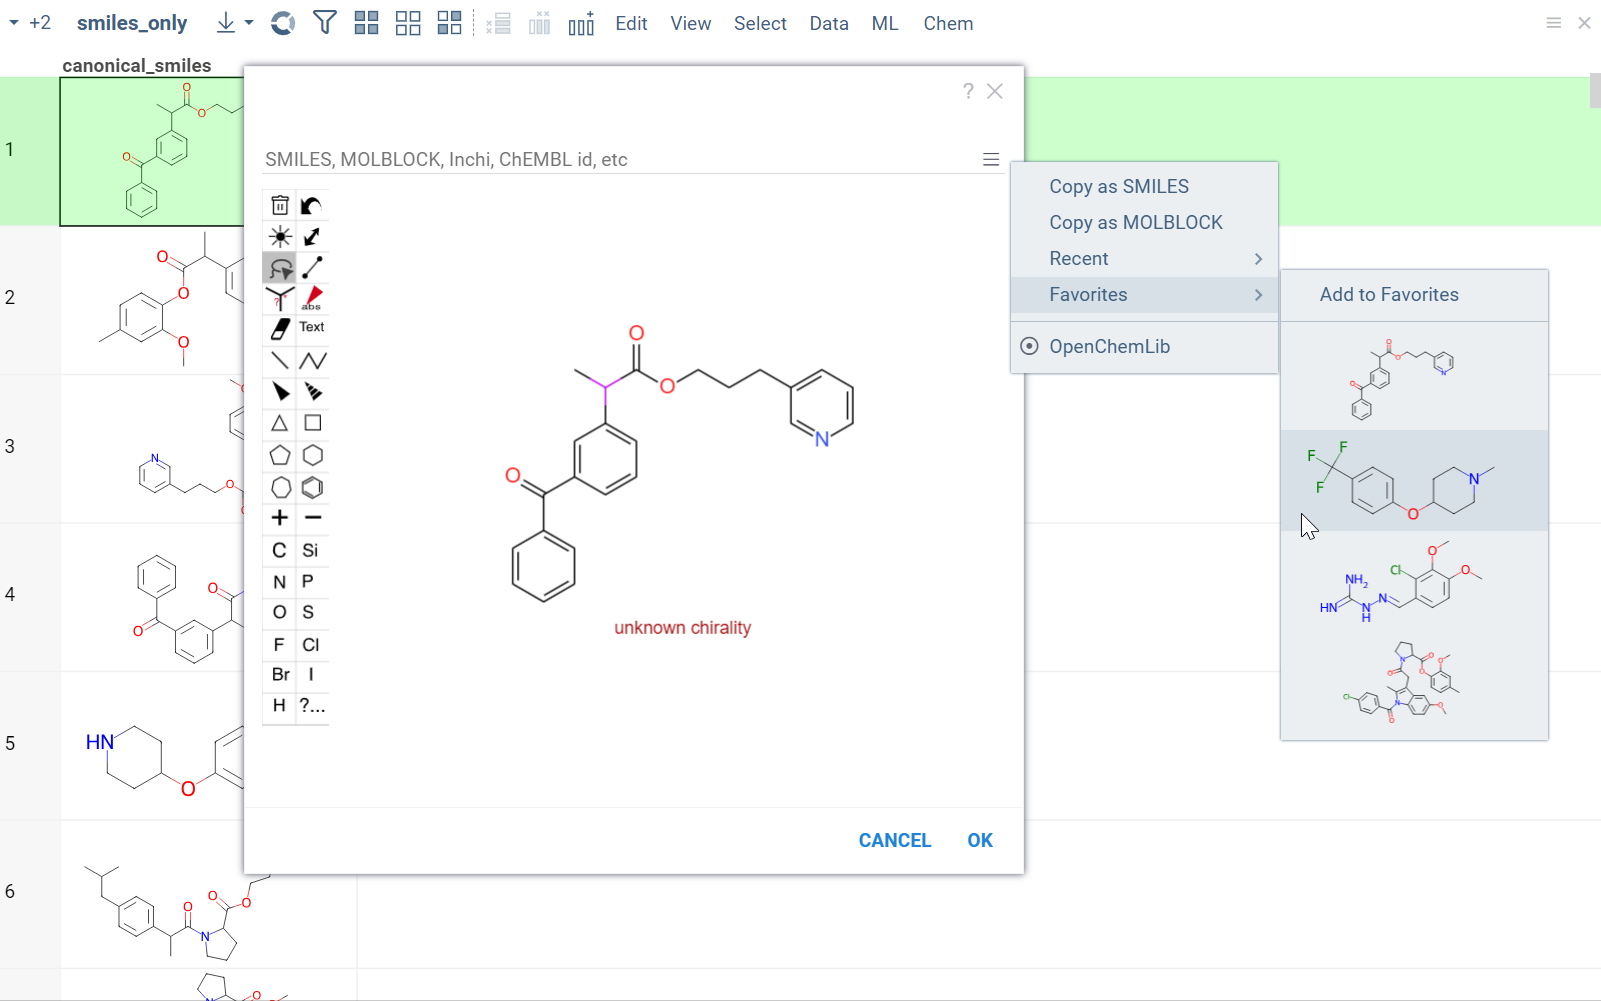Open the filter using the funnel icon
This screenshot has width=1601, height=1001.
coord(325,23)
